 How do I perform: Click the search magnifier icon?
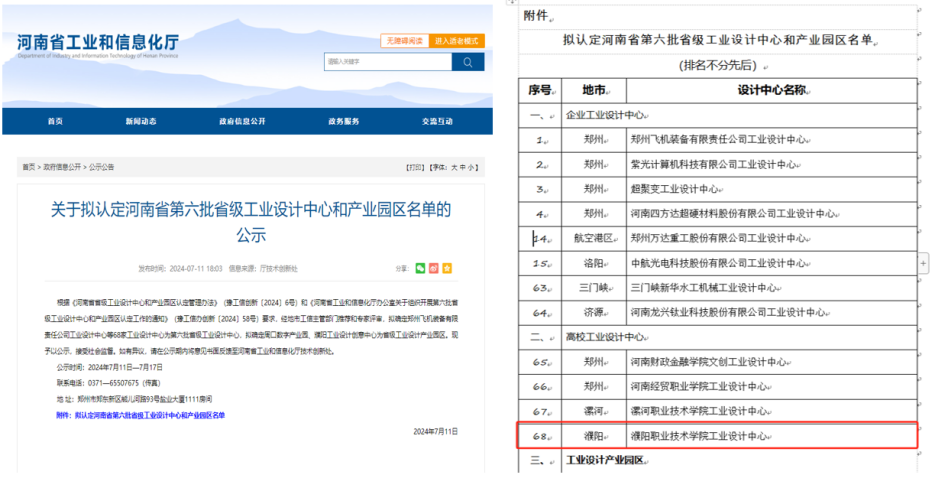(x=468, y=62)
